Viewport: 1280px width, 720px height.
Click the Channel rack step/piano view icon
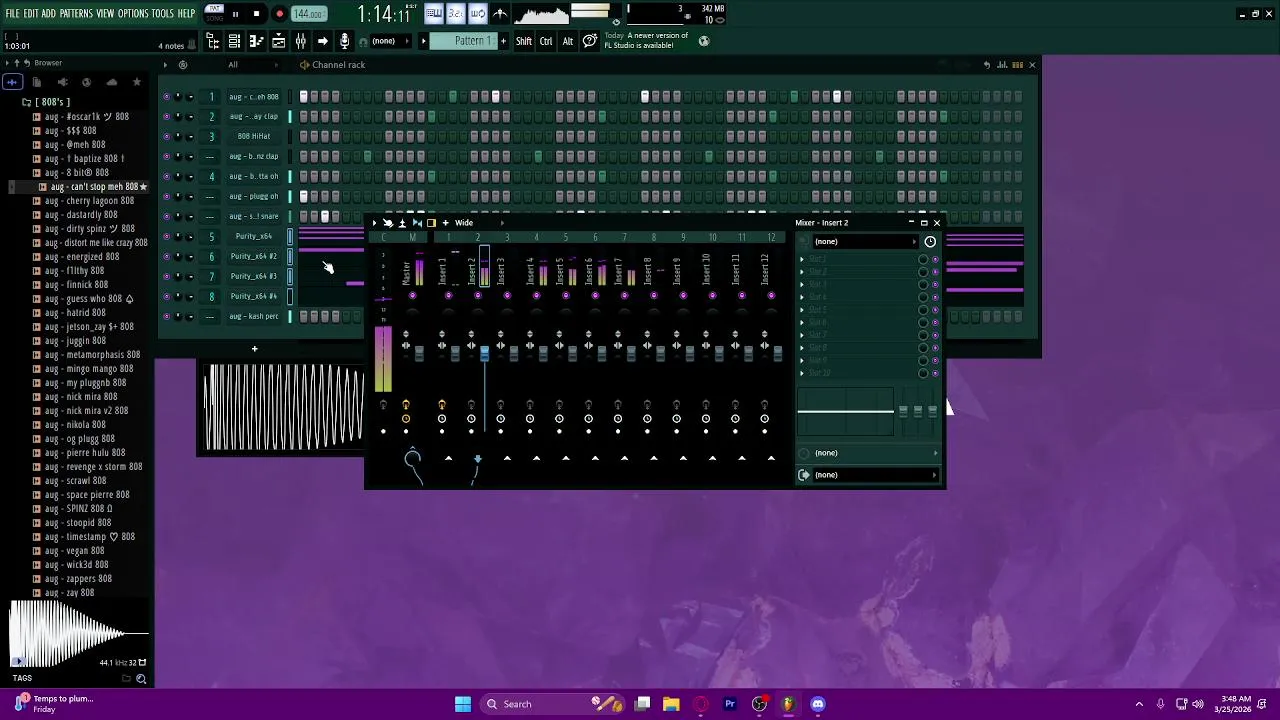tap(1017, 65)
